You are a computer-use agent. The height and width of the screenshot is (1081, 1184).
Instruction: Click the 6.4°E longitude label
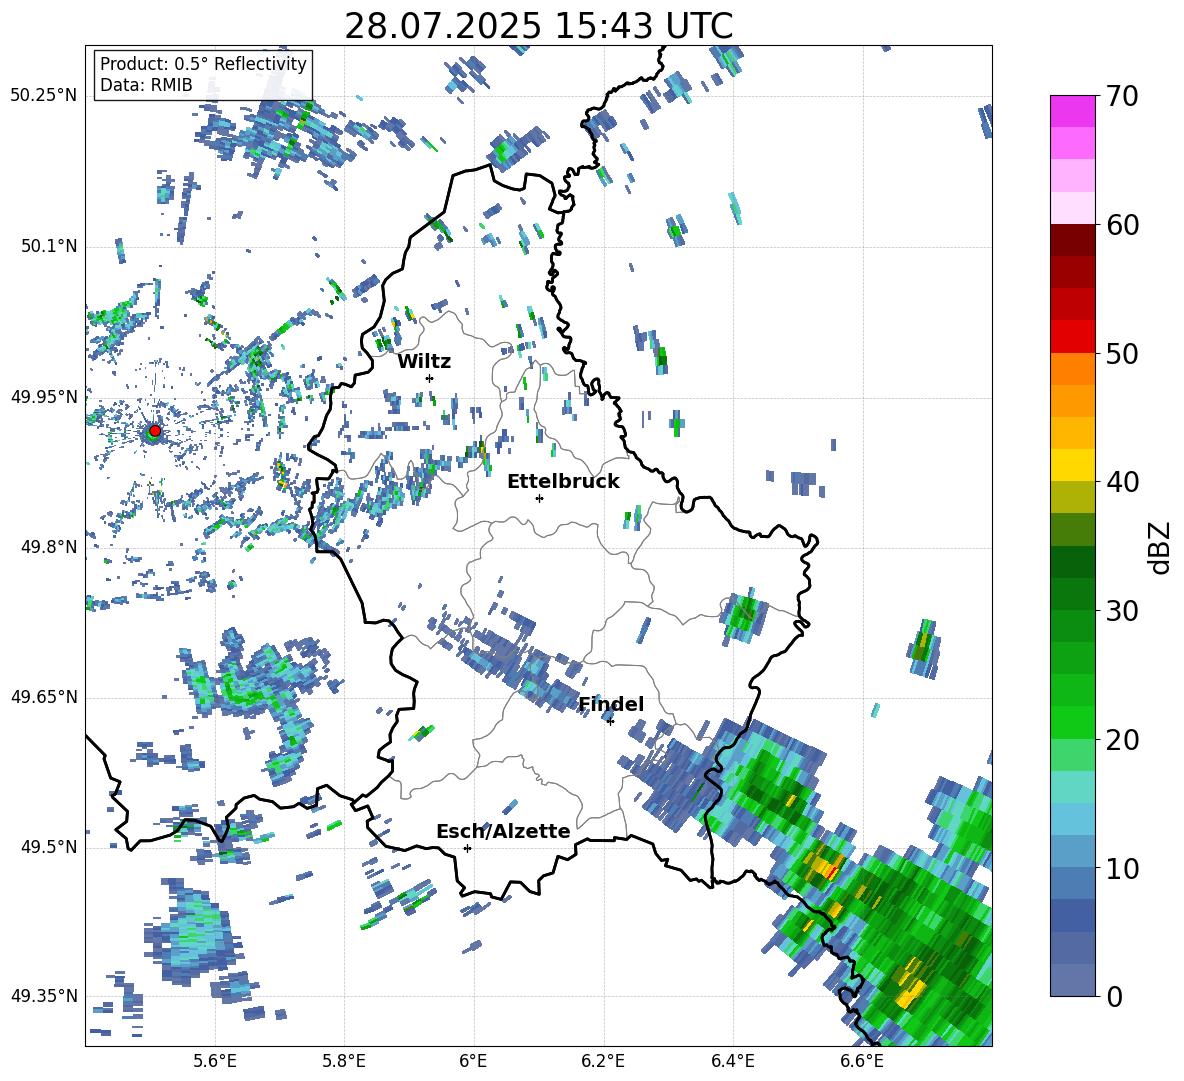(x=732, y=1061)
